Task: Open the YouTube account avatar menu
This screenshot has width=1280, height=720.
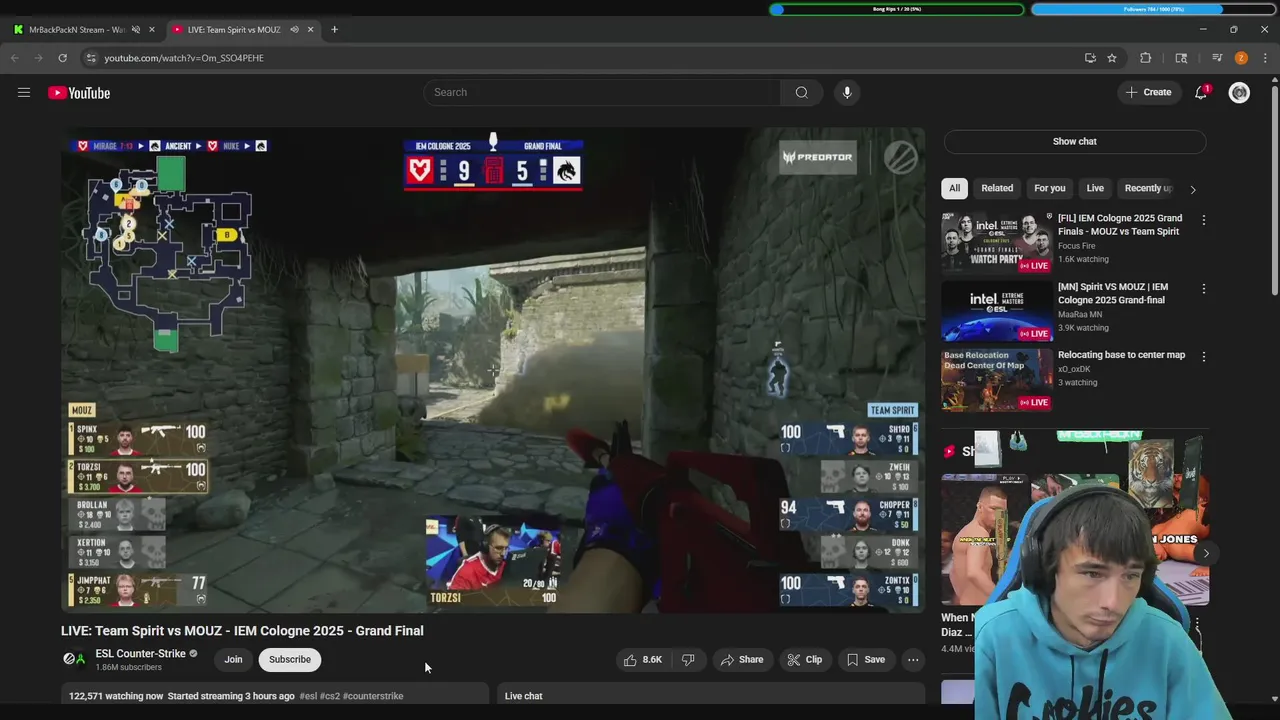Action: point(1239,92)
